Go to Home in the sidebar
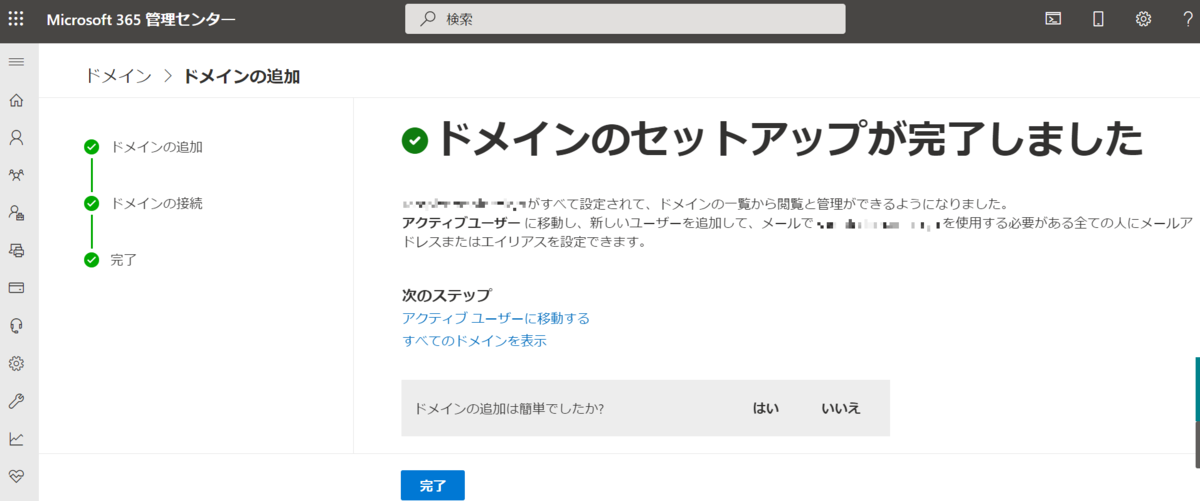 (x=16, y=100)
